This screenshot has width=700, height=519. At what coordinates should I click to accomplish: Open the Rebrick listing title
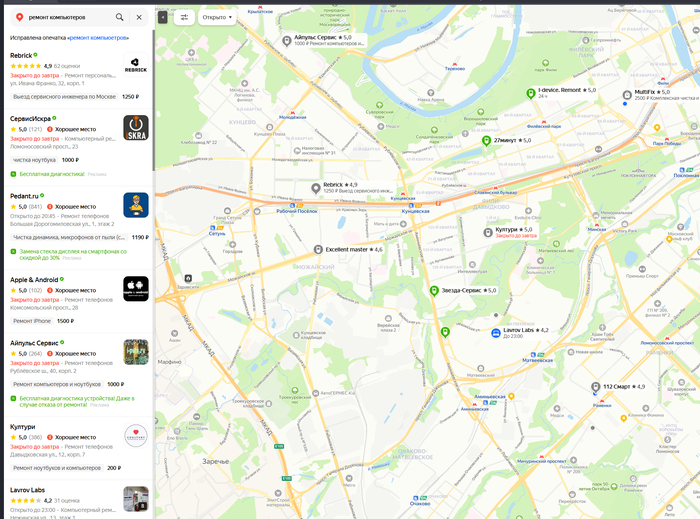(x=21, y=55)
